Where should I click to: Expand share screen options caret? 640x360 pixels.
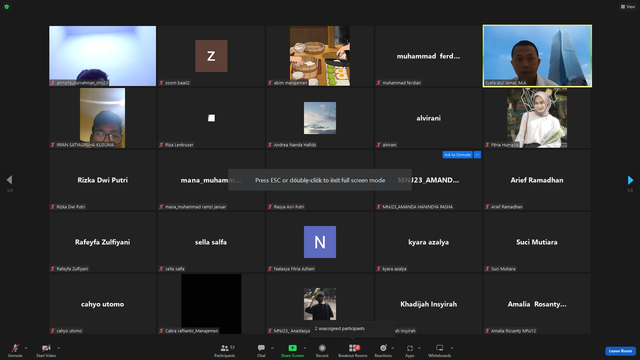pyautogui.click(x=305, y=348)
